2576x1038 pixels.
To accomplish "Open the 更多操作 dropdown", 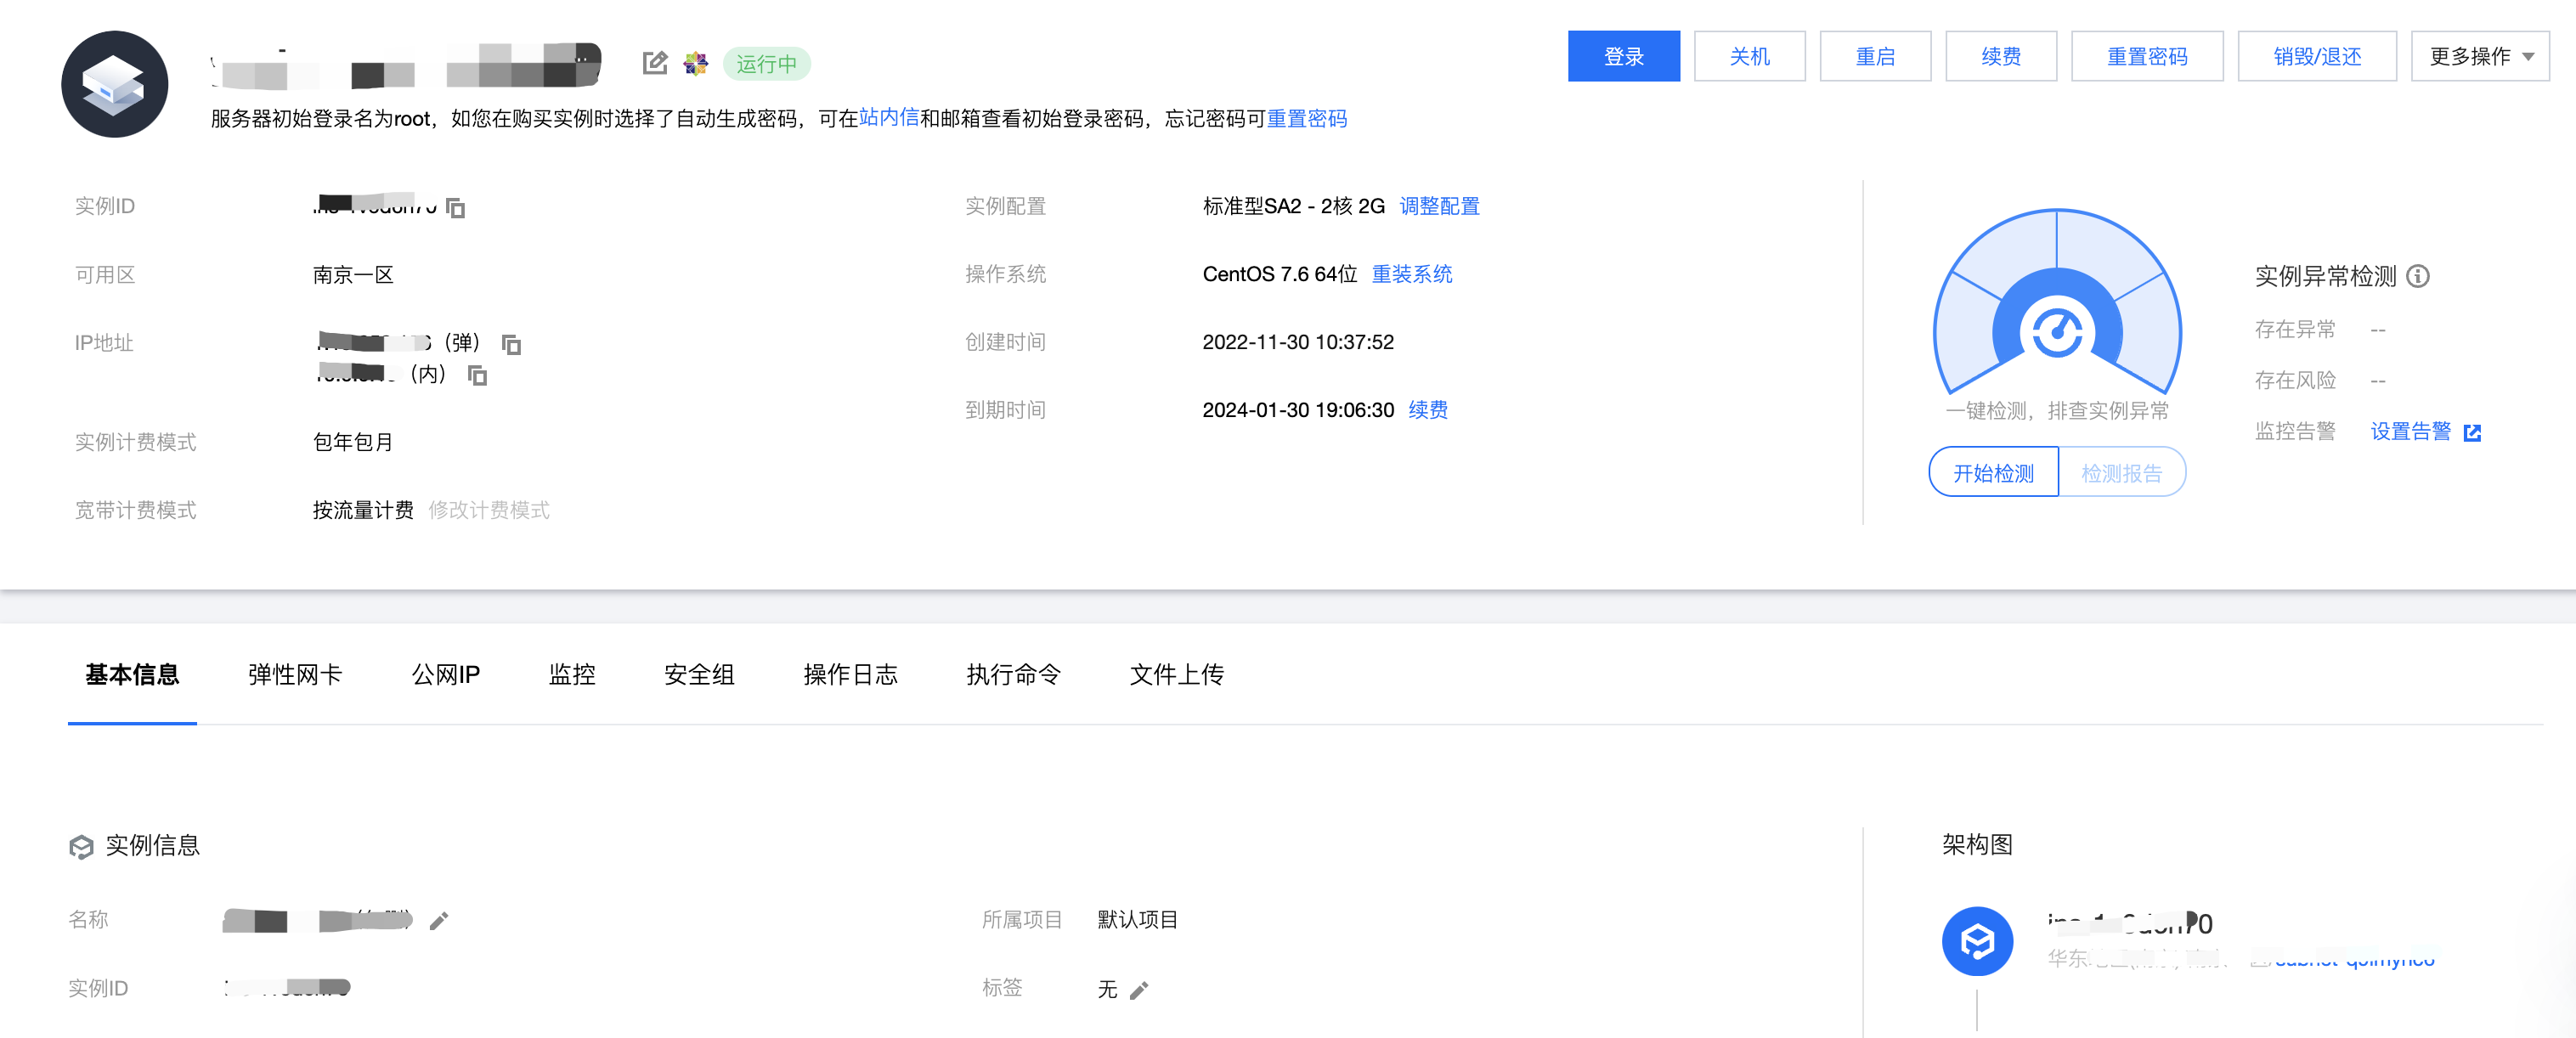I will tap(2480, 56).
